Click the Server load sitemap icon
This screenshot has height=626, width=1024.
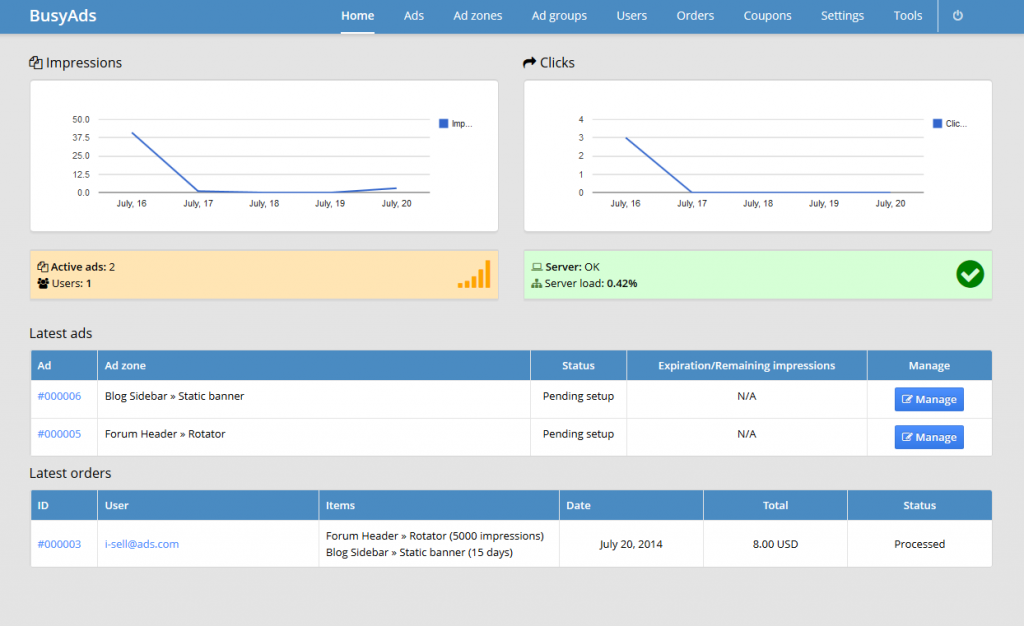tap(537, 284)
